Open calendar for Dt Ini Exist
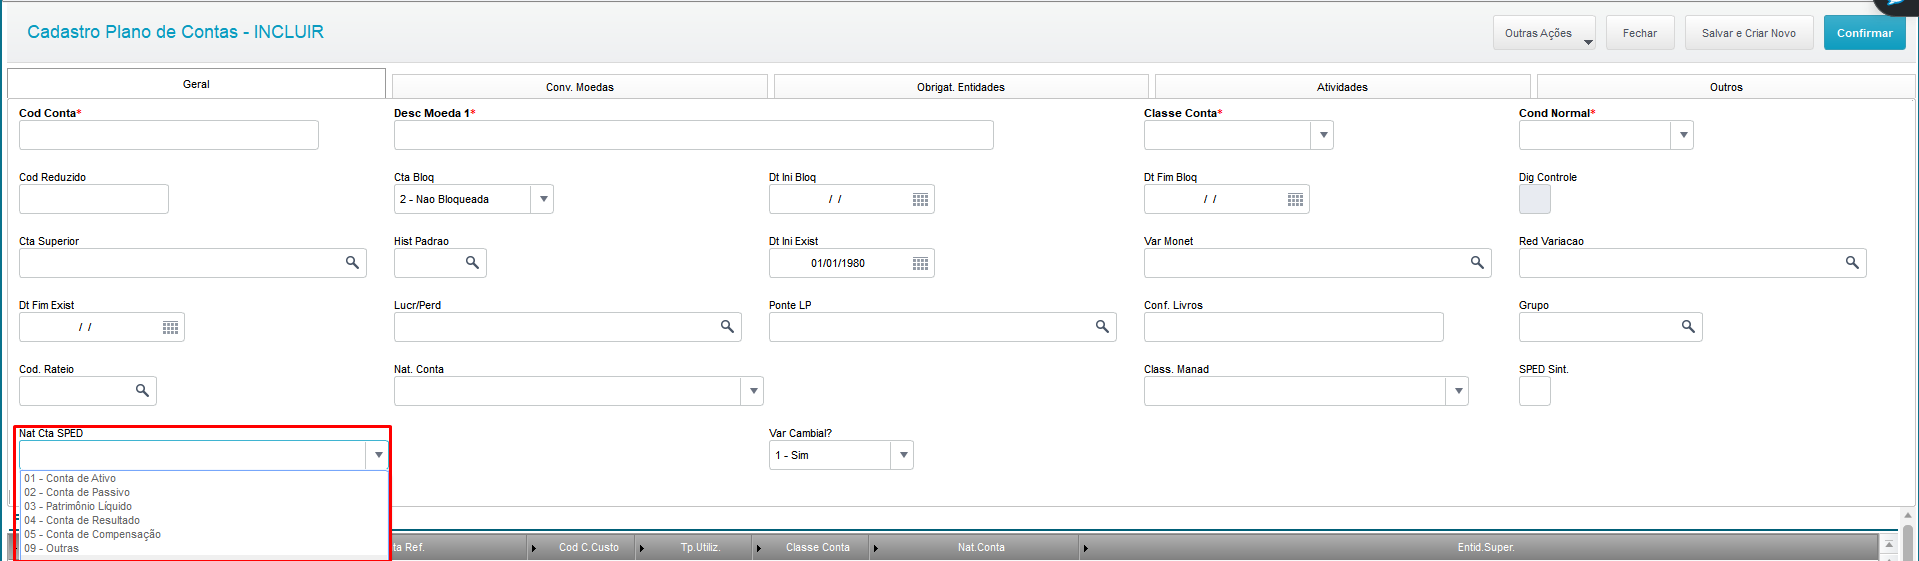Viewport: 1919px width, 561px height. point(920,264)
